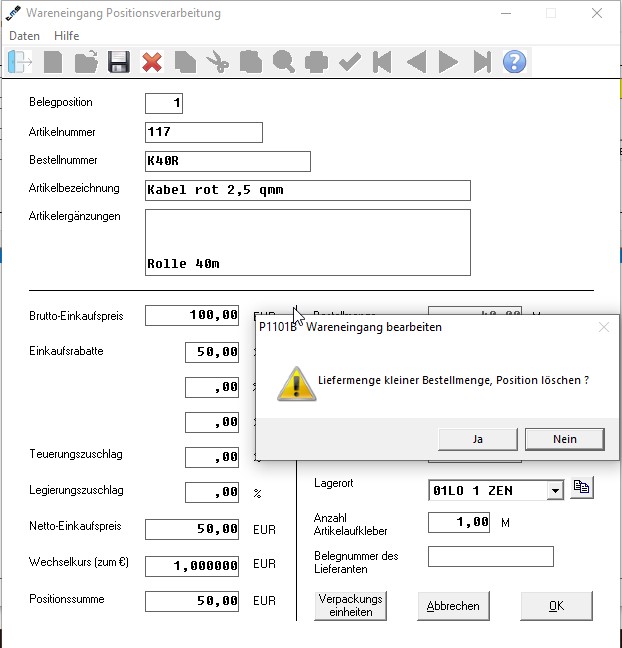Click the Belegnummer des Lieferanten field
622x648 pixels.
click(491, 556)
